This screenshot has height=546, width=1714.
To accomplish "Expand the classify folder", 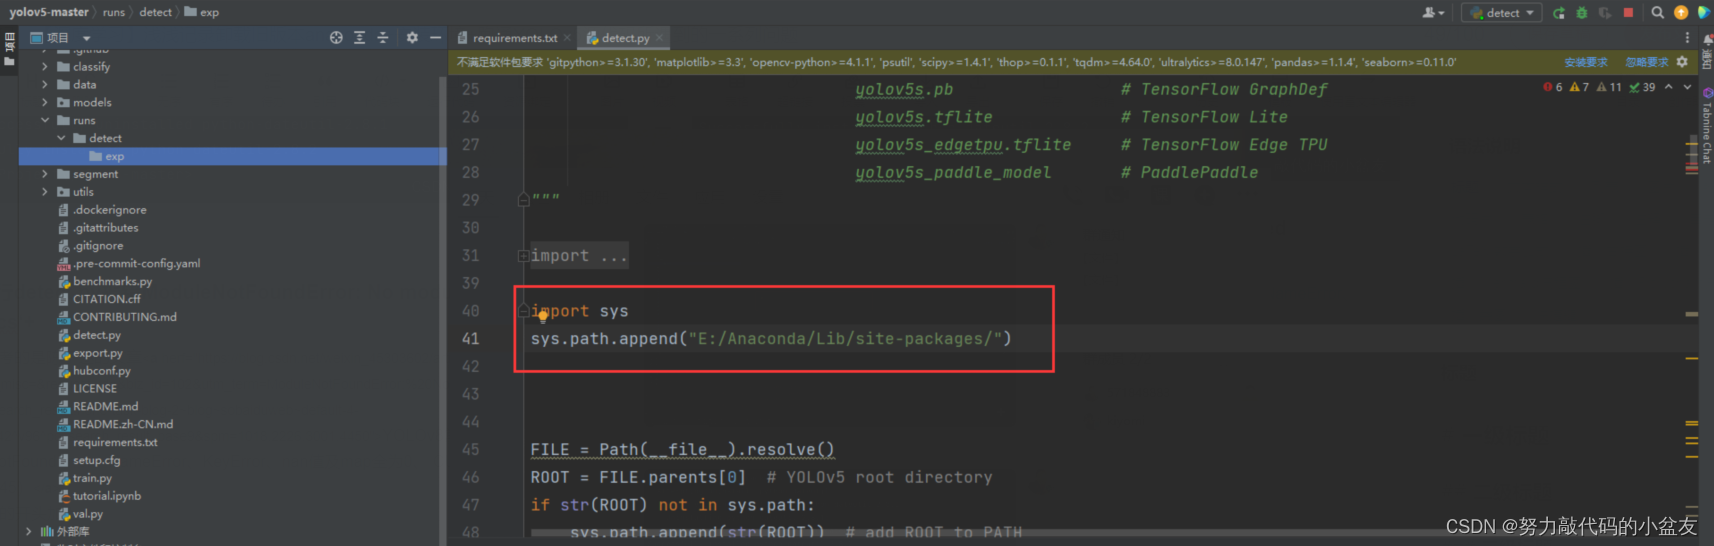I will [44, 66].
